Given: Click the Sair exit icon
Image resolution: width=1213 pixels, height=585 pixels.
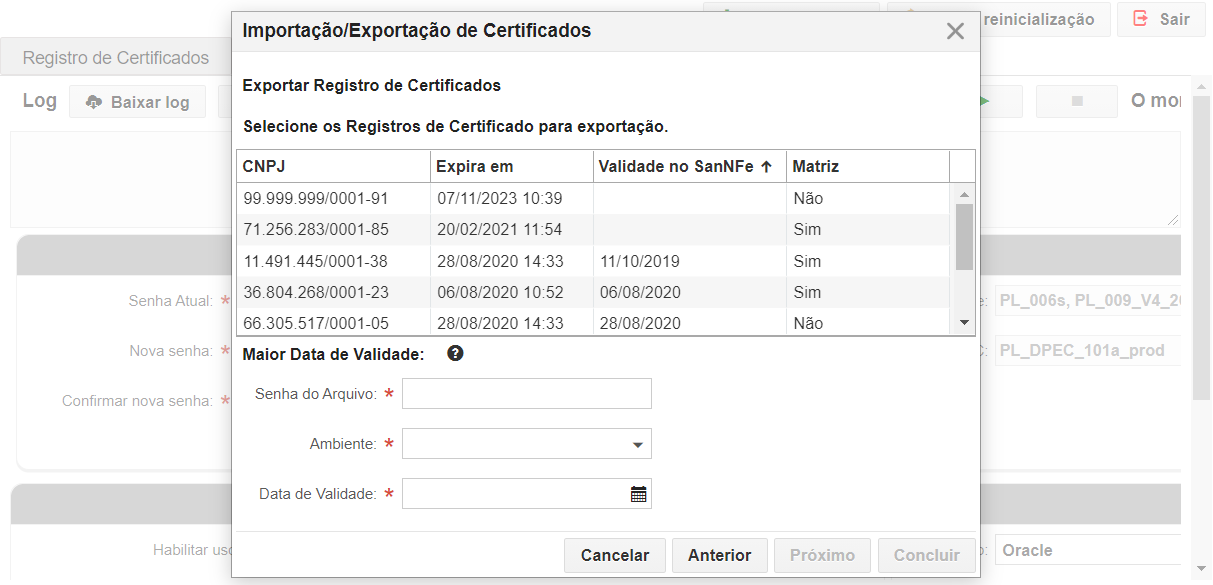Looking at the screenshot, I should (1139, 19).
